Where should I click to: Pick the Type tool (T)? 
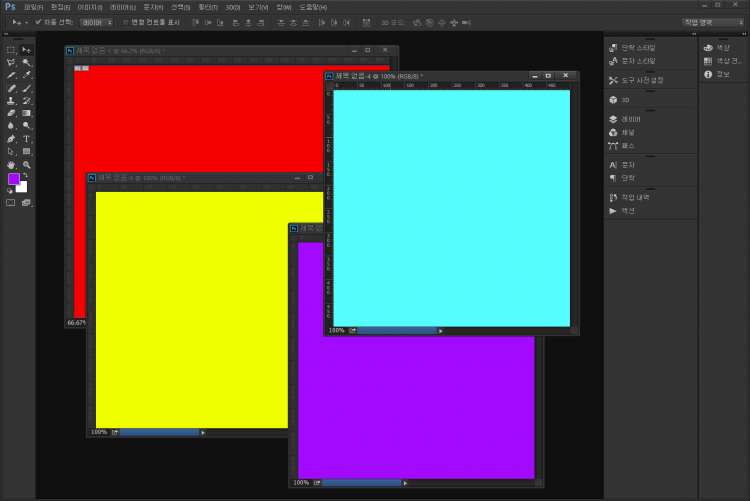27,139
